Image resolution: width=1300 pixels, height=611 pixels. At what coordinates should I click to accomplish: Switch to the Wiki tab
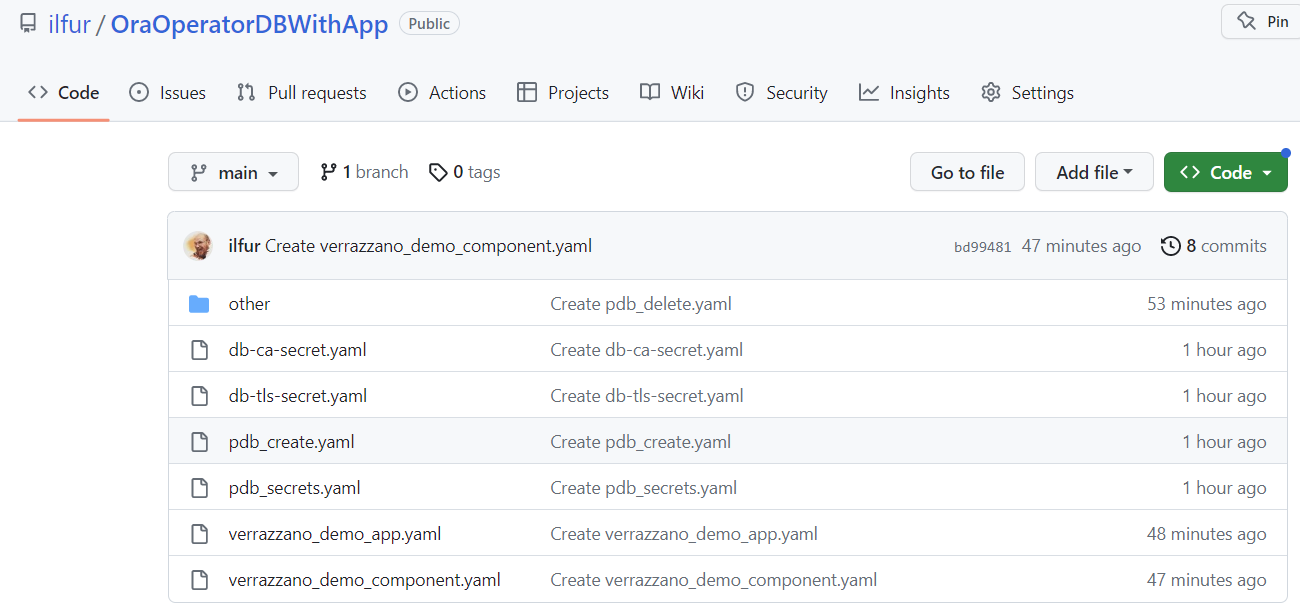(671, 92)
